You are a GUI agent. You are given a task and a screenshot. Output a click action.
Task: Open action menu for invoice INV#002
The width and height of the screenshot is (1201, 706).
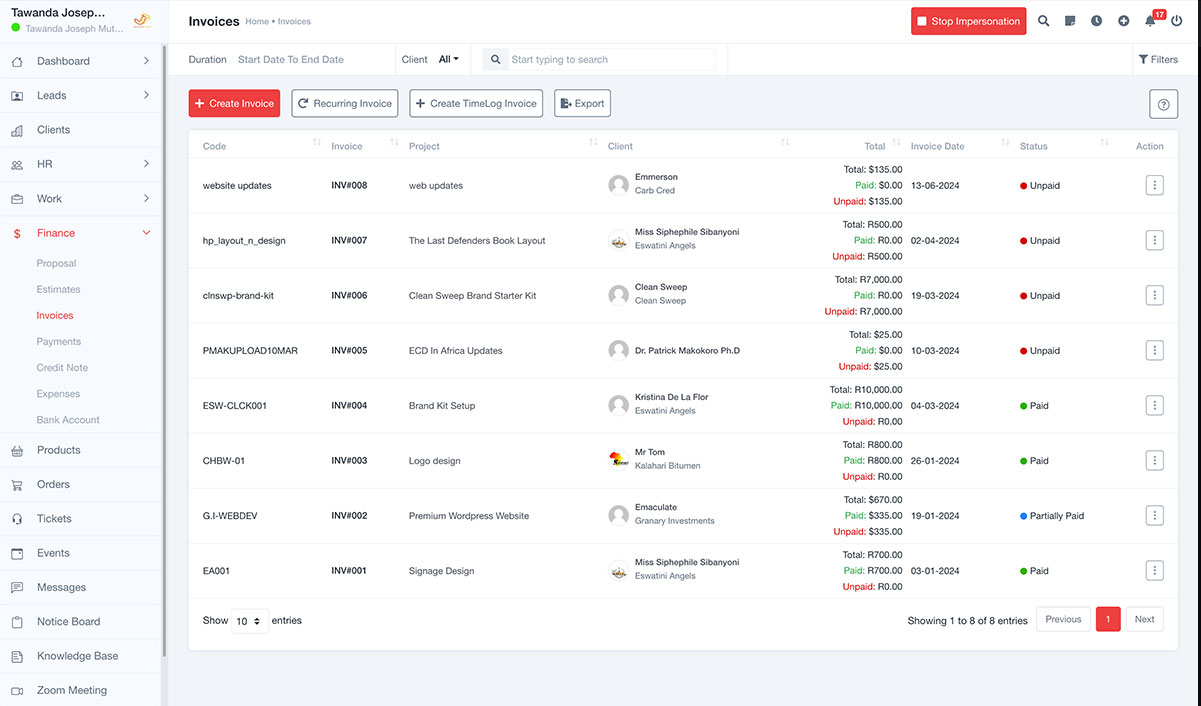pyautogui.click(x=1154, y=515)
